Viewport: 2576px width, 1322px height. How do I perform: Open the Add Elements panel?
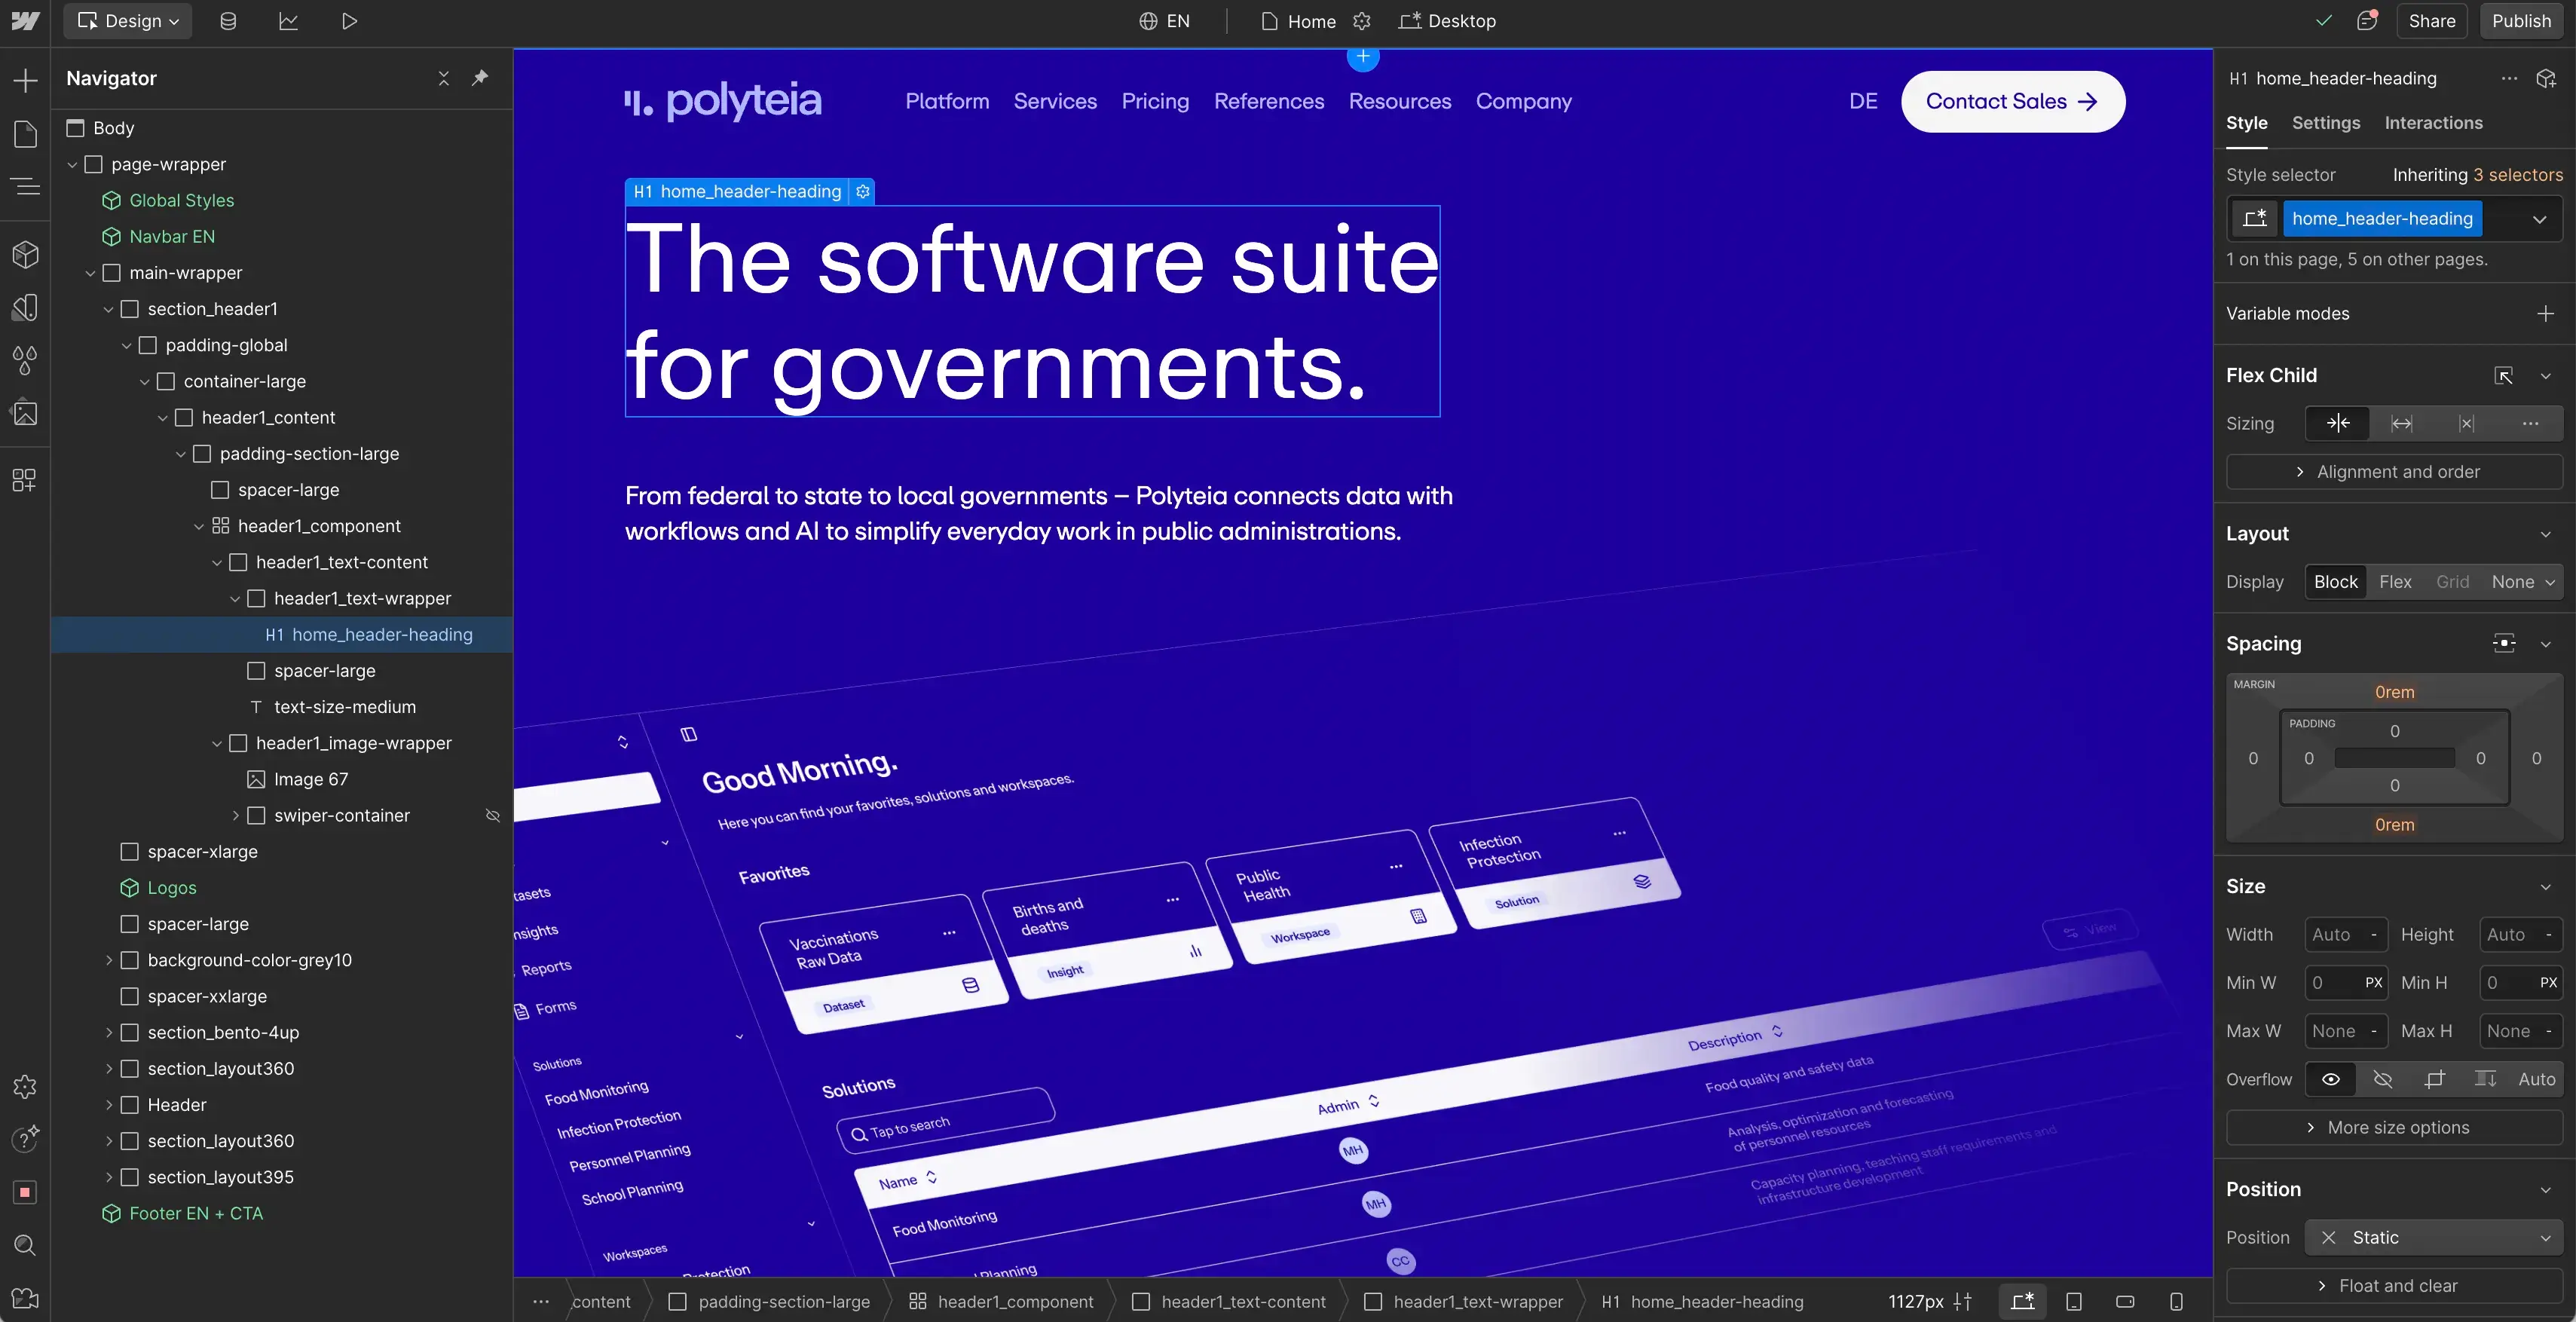tap(25, 81)
